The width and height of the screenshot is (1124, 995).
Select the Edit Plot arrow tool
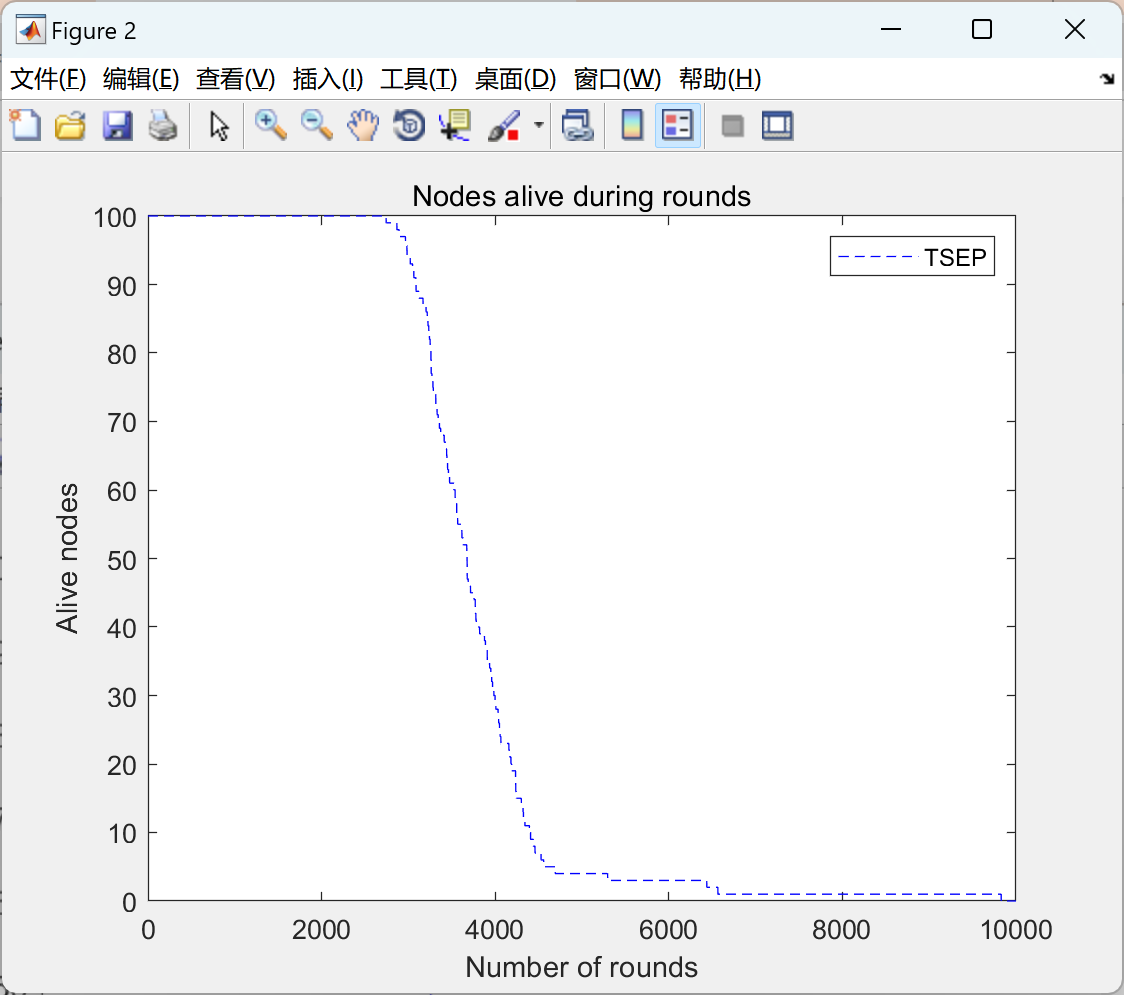[x=219, y=125]
